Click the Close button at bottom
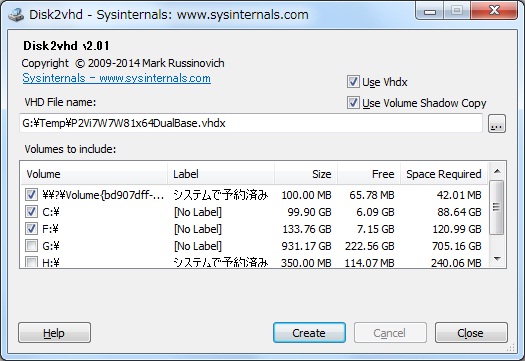525x361 pixels. tap(471, 333)
